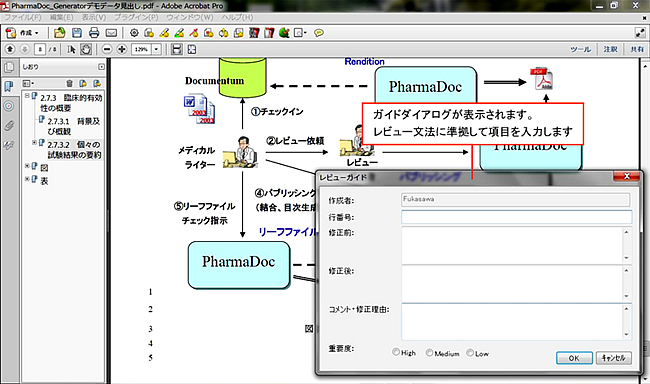The width and height of the screenshot is (650, 384).
Task: Select the Low importance radio button
Action: 470,352
